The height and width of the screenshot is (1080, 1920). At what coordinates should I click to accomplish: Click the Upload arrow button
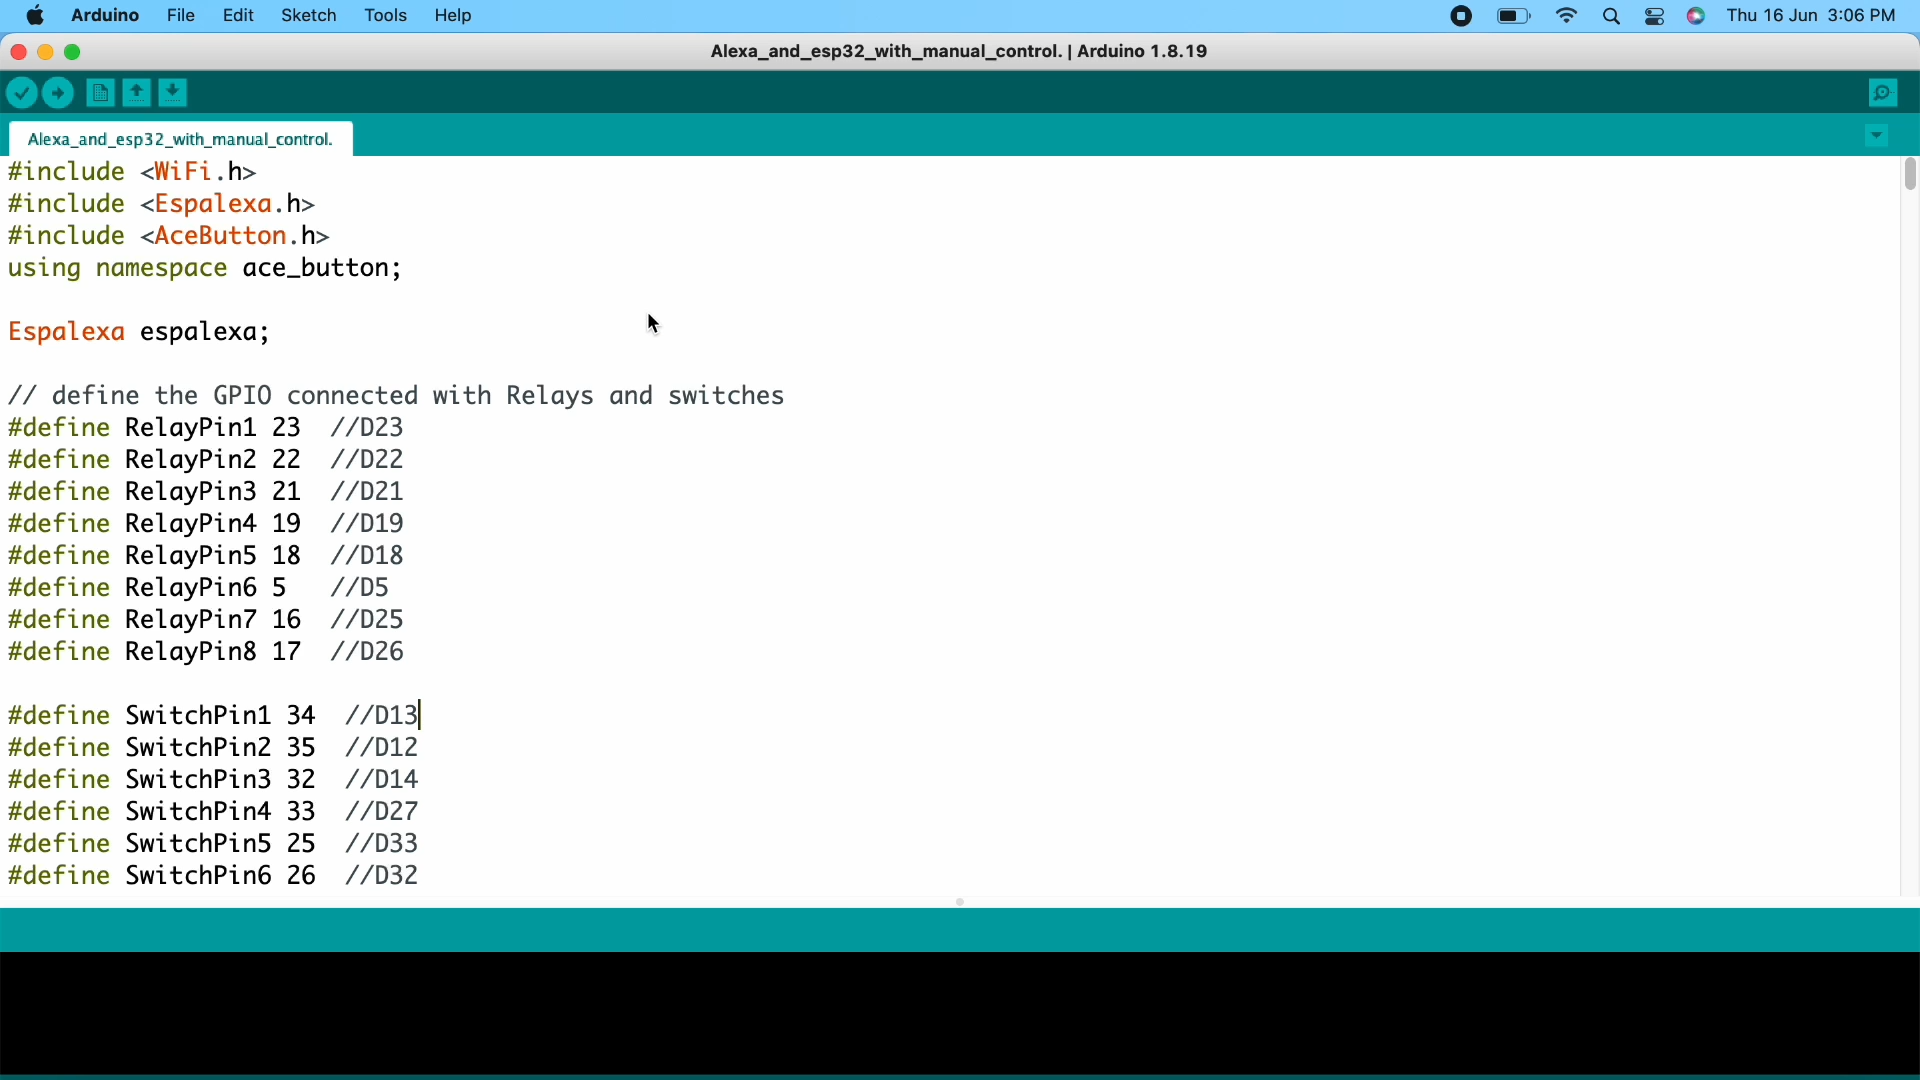60,94
